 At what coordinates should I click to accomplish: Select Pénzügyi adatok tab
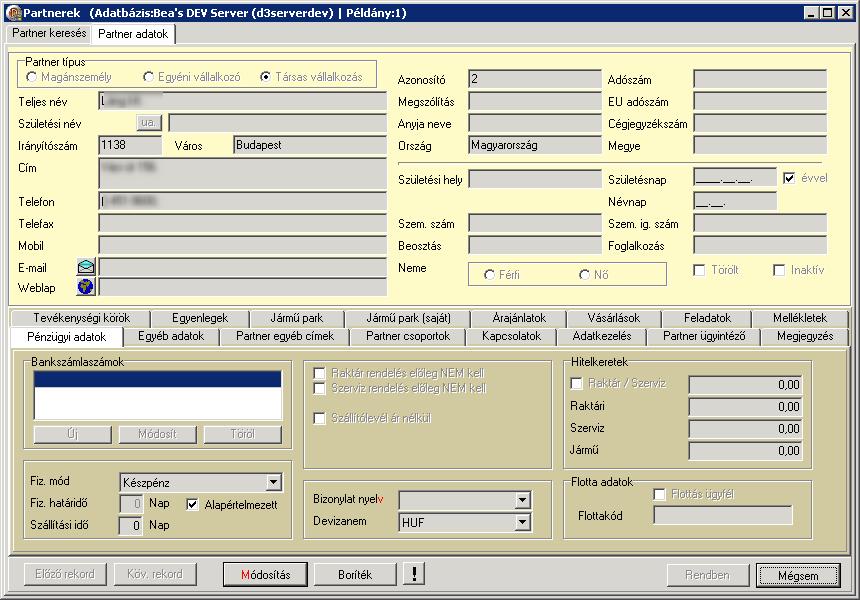(x=66, y=337)
